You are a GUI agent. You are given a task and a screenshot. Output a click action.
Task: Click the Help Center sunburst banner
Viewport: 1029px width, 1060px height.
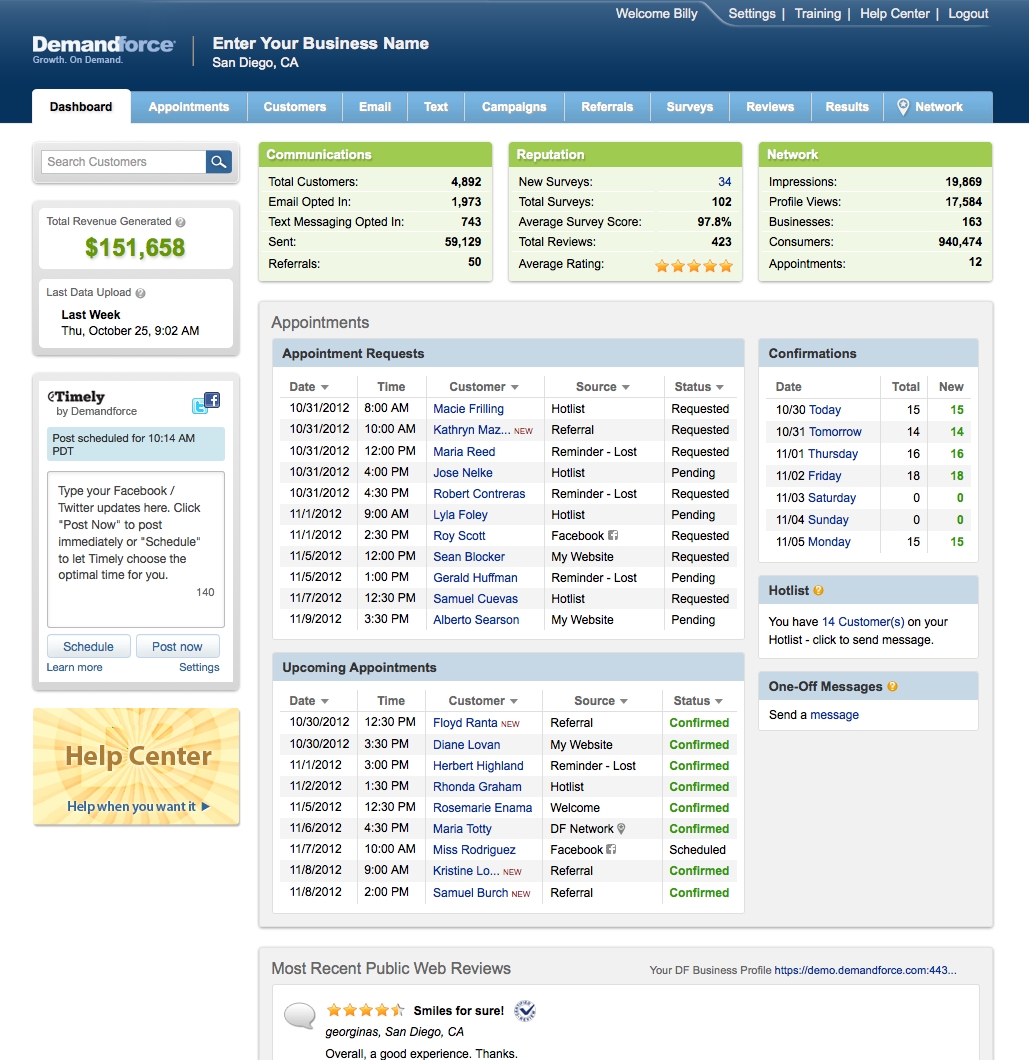click(x=136, y=767)
